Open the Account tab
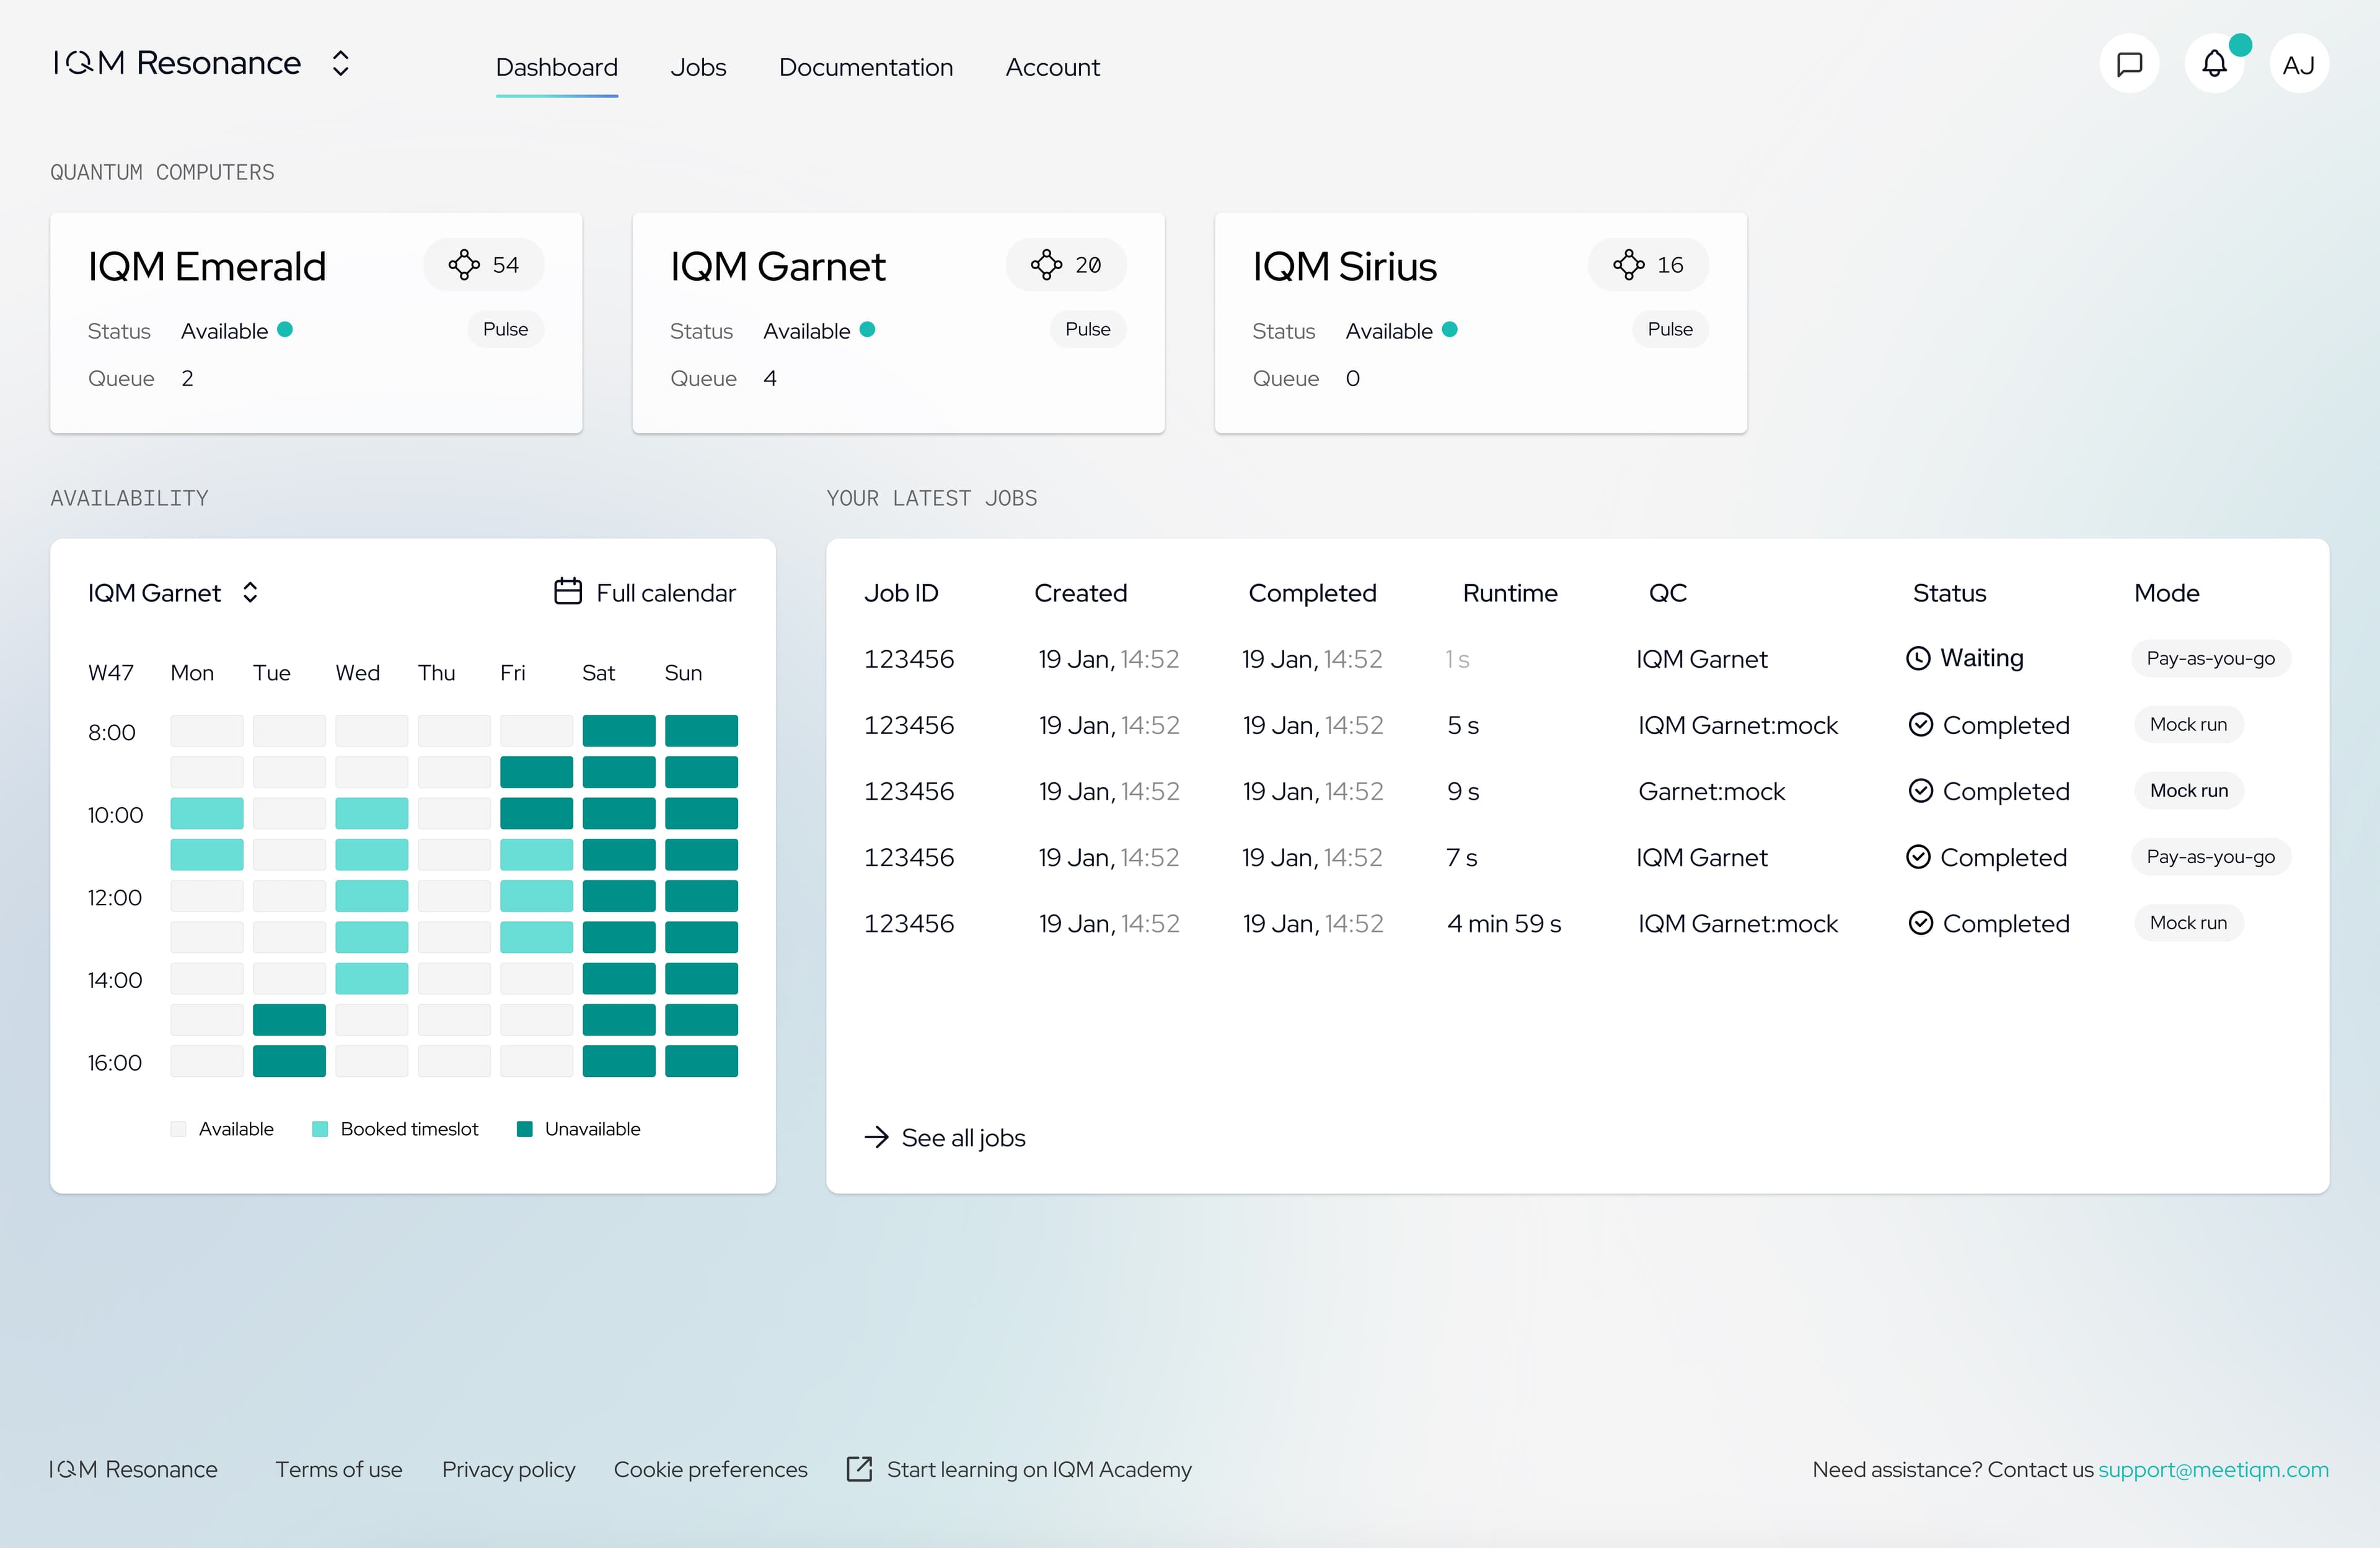This screenshot has width=2380, height=1548. [1052, 67]
